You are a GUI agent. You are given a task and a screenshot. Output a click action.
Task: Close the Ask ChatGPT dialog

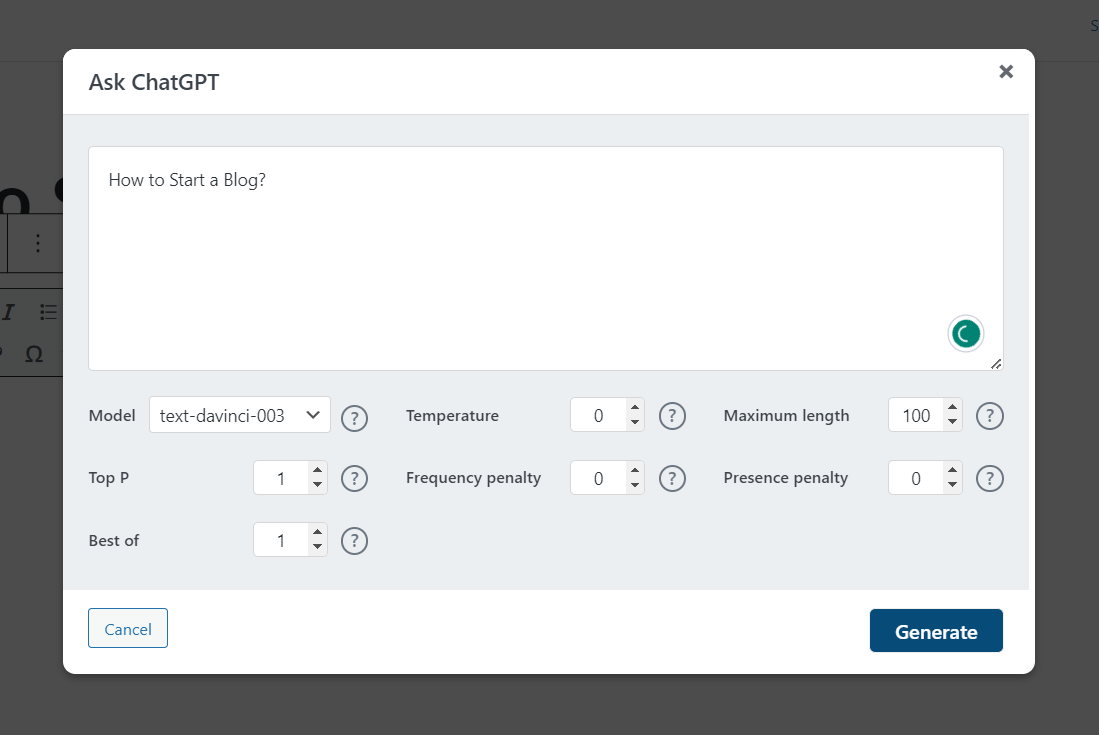point(1006,71)
